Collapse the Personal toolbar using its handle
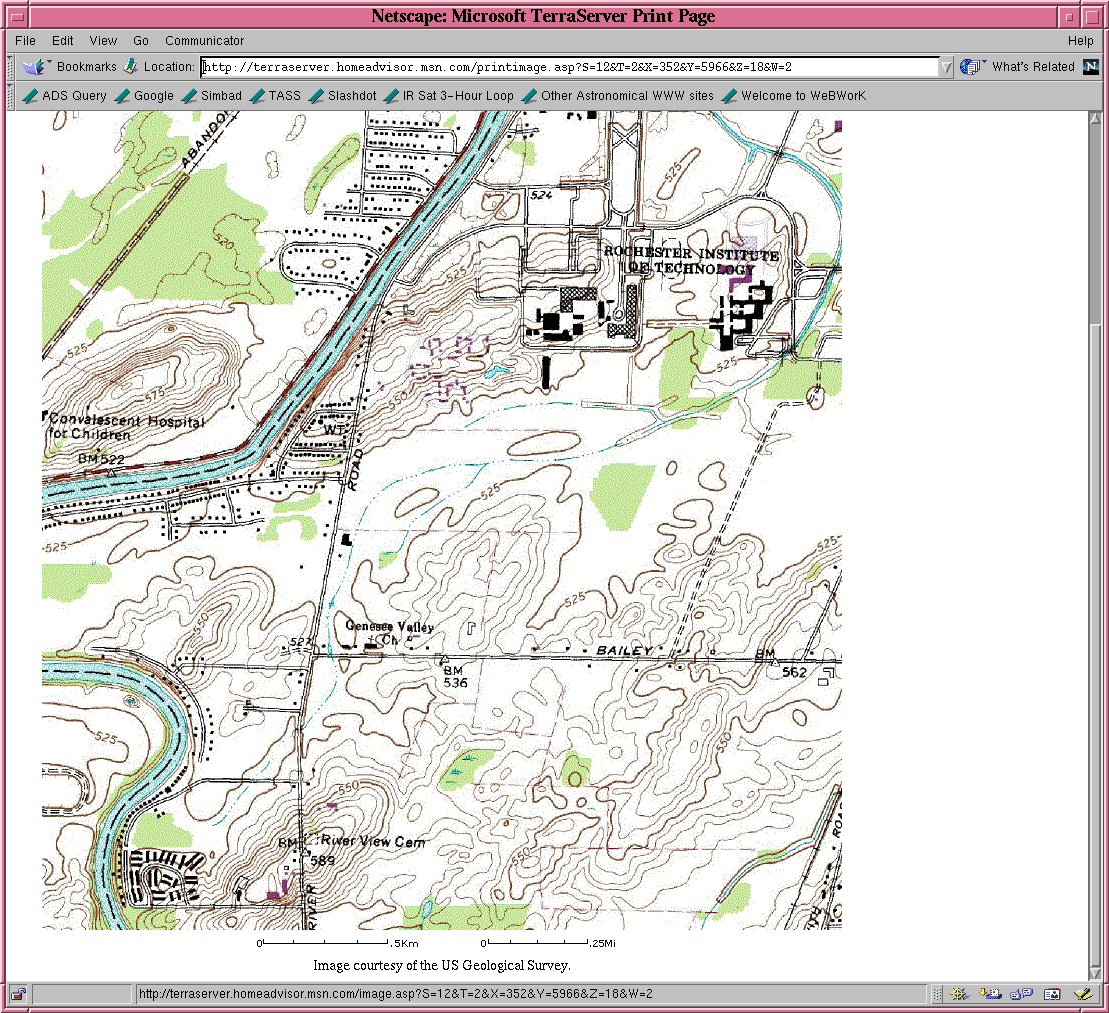The height and width of the screenshot is (1013, 1109). (11, 96)
